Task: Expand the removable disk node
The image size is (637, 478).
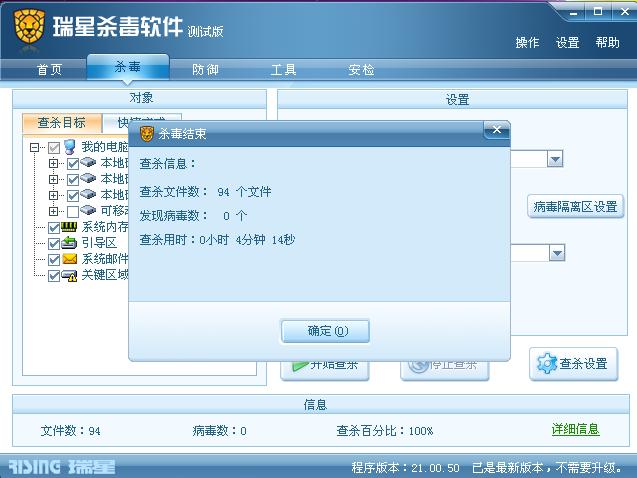Action: [x=53, y=211]
